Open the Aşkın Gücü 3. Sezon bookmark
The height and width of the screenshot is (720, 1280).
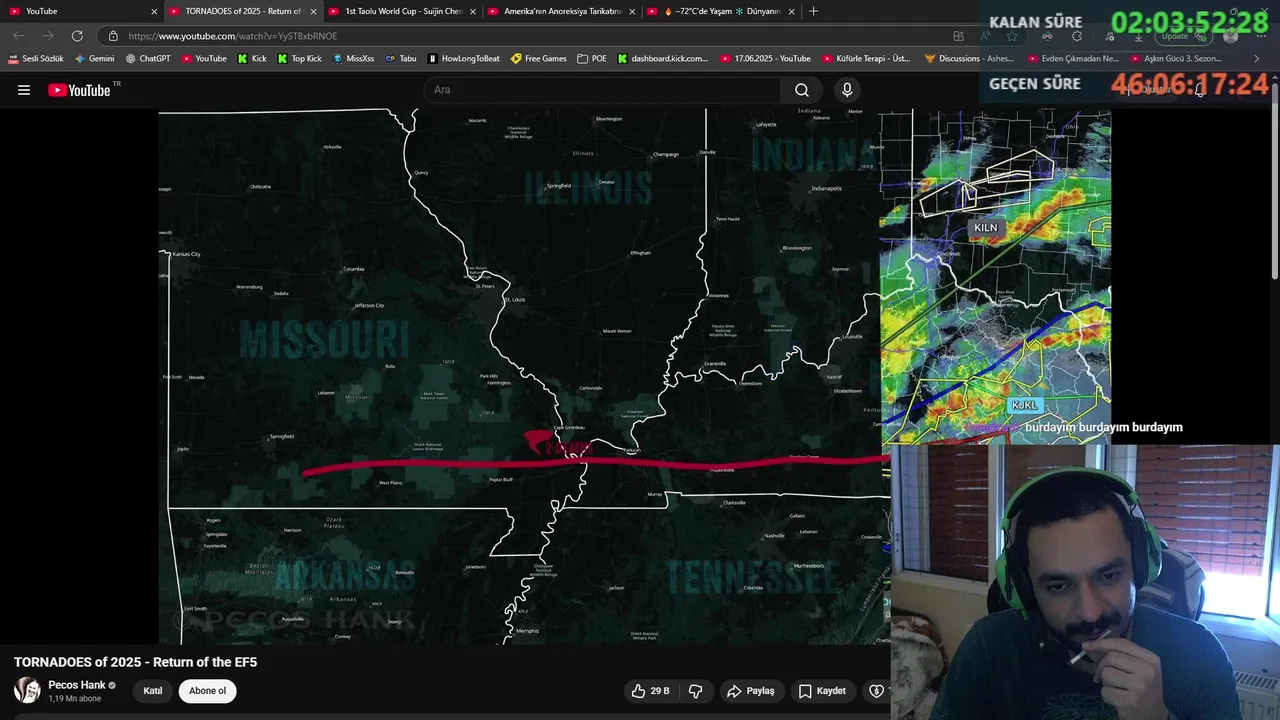pos(1176,59)
